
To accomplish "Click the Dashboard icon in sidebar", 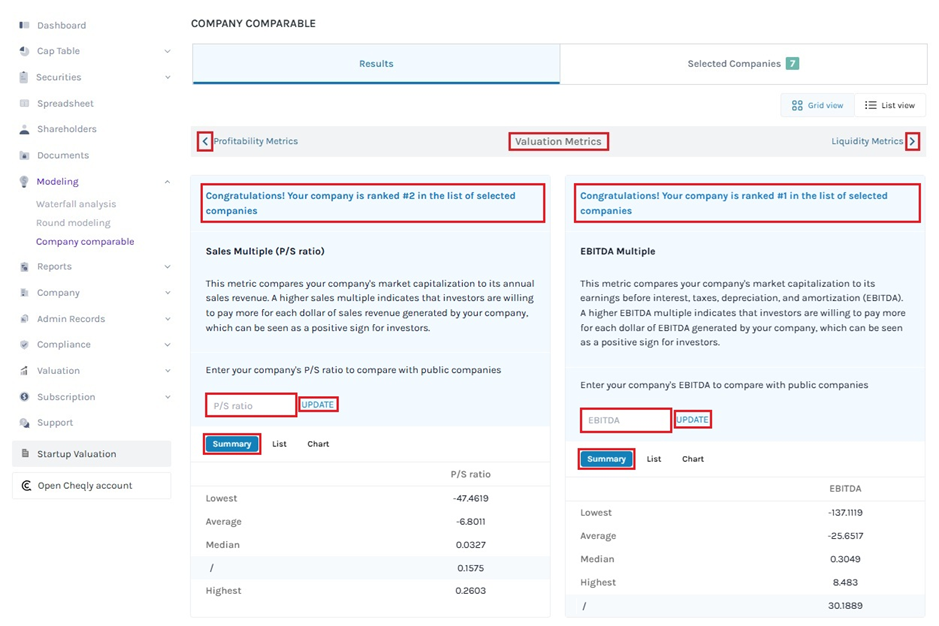I will (24, 25).
